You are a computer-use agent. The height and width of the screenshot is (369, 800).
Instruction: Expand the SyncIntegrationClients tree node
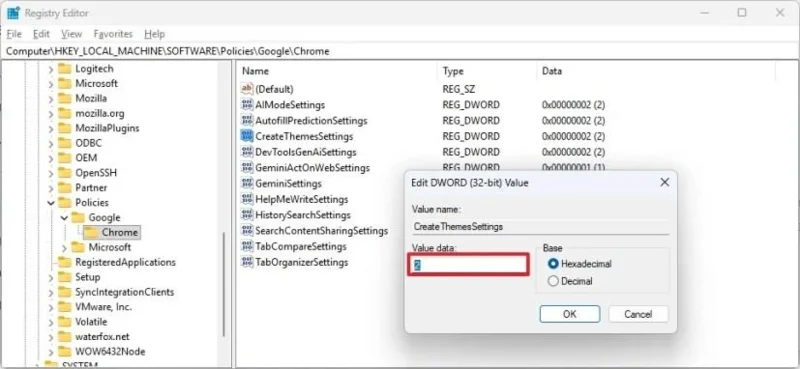51,292
